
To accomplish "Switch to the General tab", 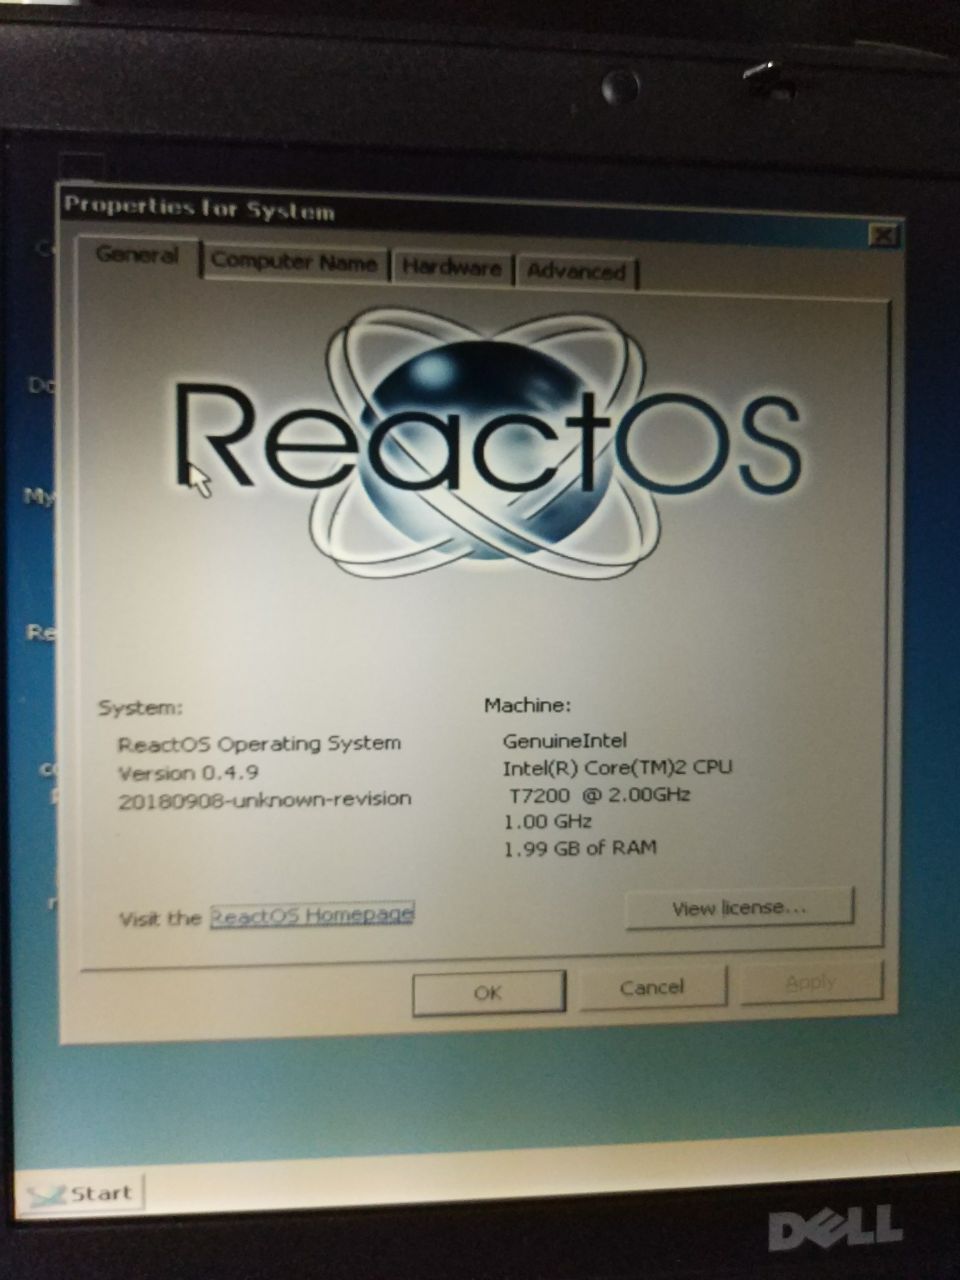I will pos(138,256).
